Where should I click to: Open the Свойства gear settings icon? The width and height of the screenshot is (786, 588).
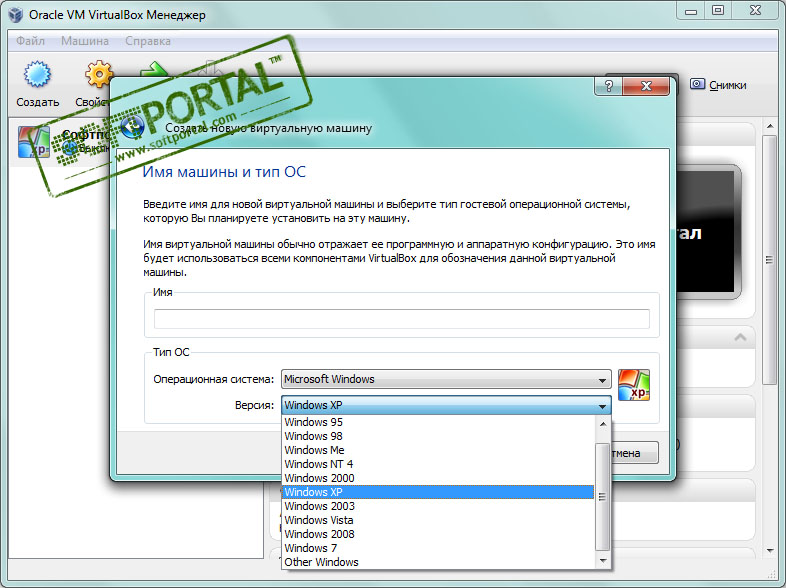click(x=99, y=74)
